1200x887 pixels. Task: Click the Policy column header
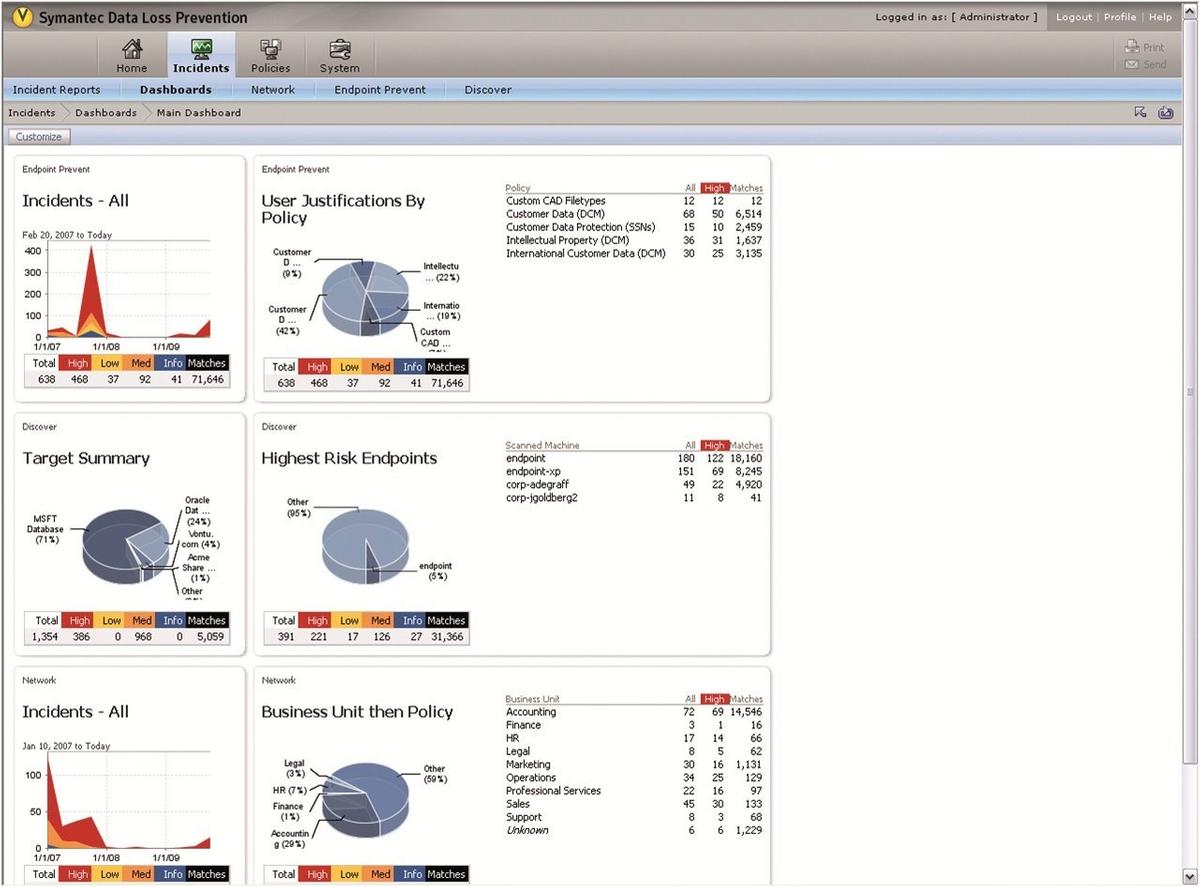pyautogui.click(x=518, y=188)
